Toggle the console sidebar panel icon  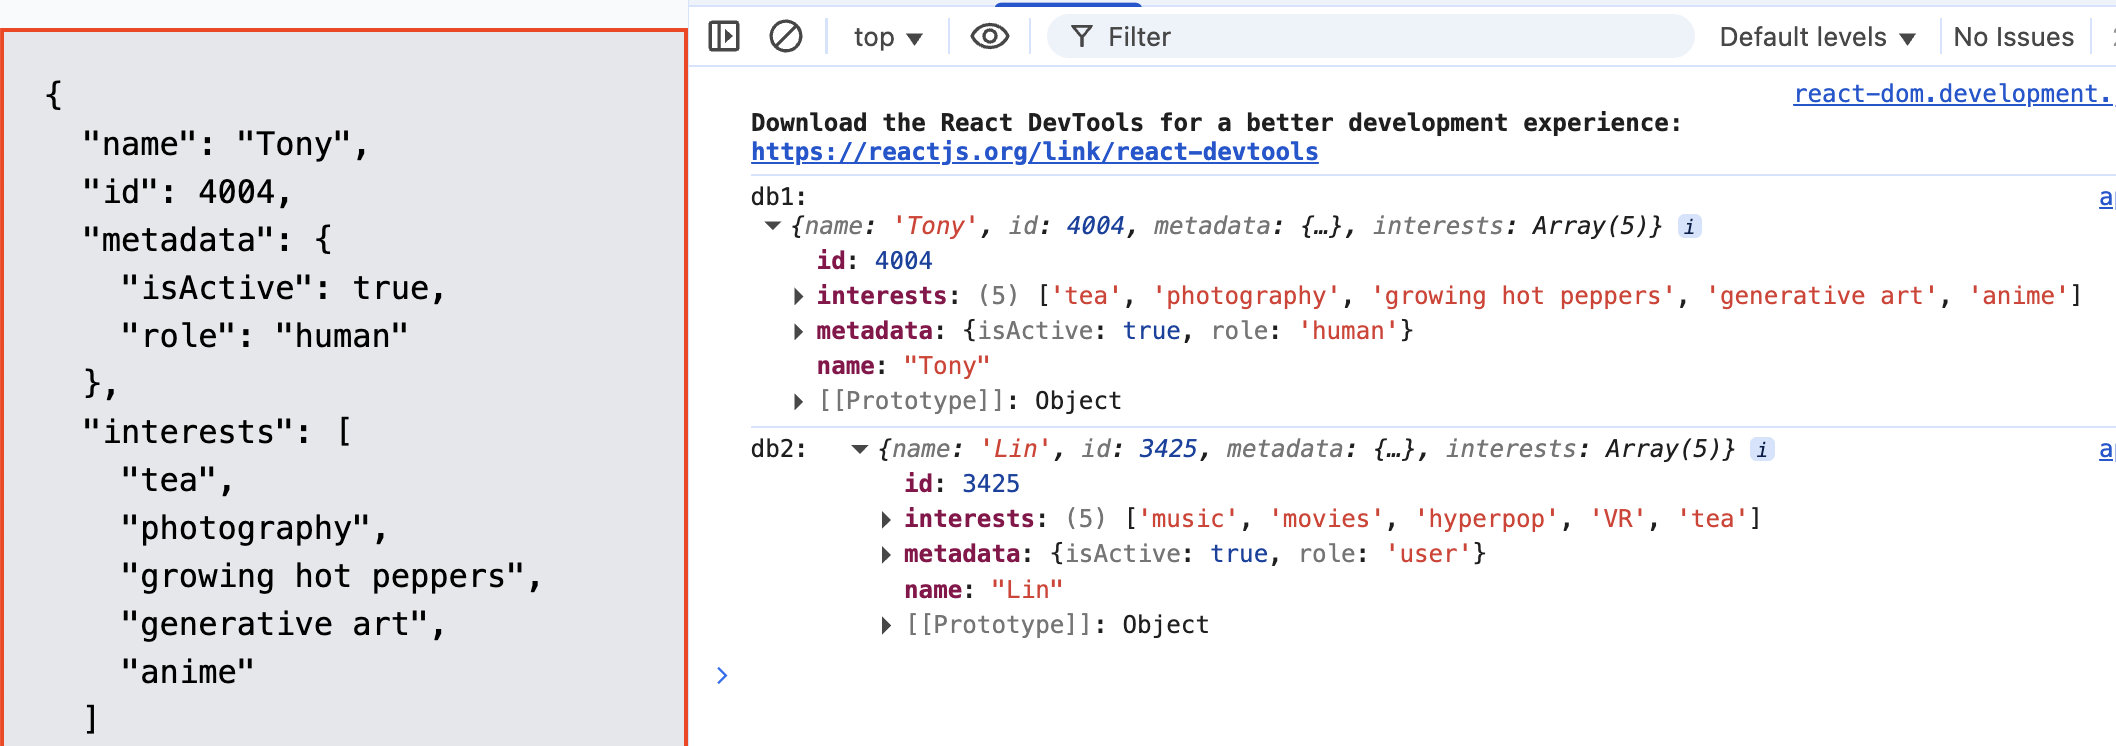(x=723, y=37)
